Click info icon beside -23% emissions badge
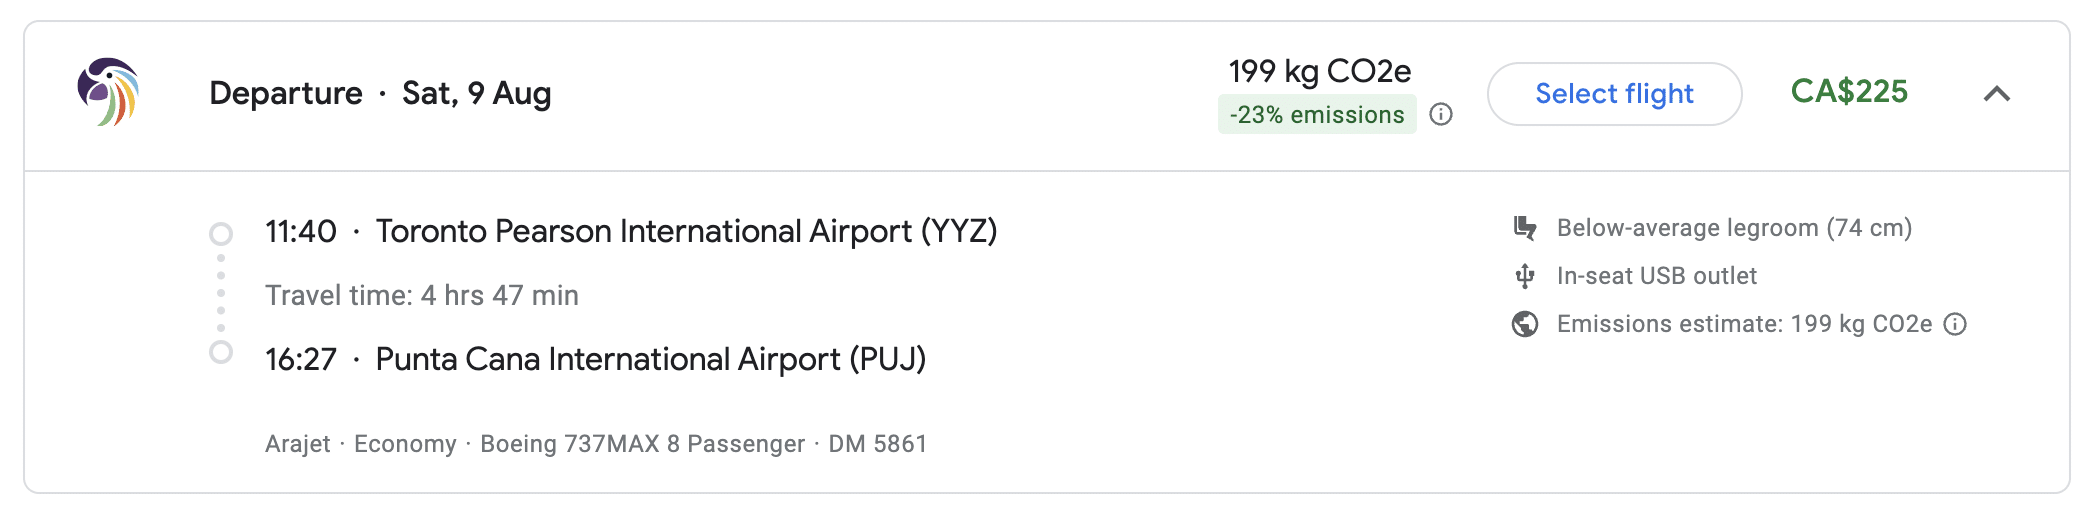The height and width of the screenshot is (516, 2092). 1441,114
